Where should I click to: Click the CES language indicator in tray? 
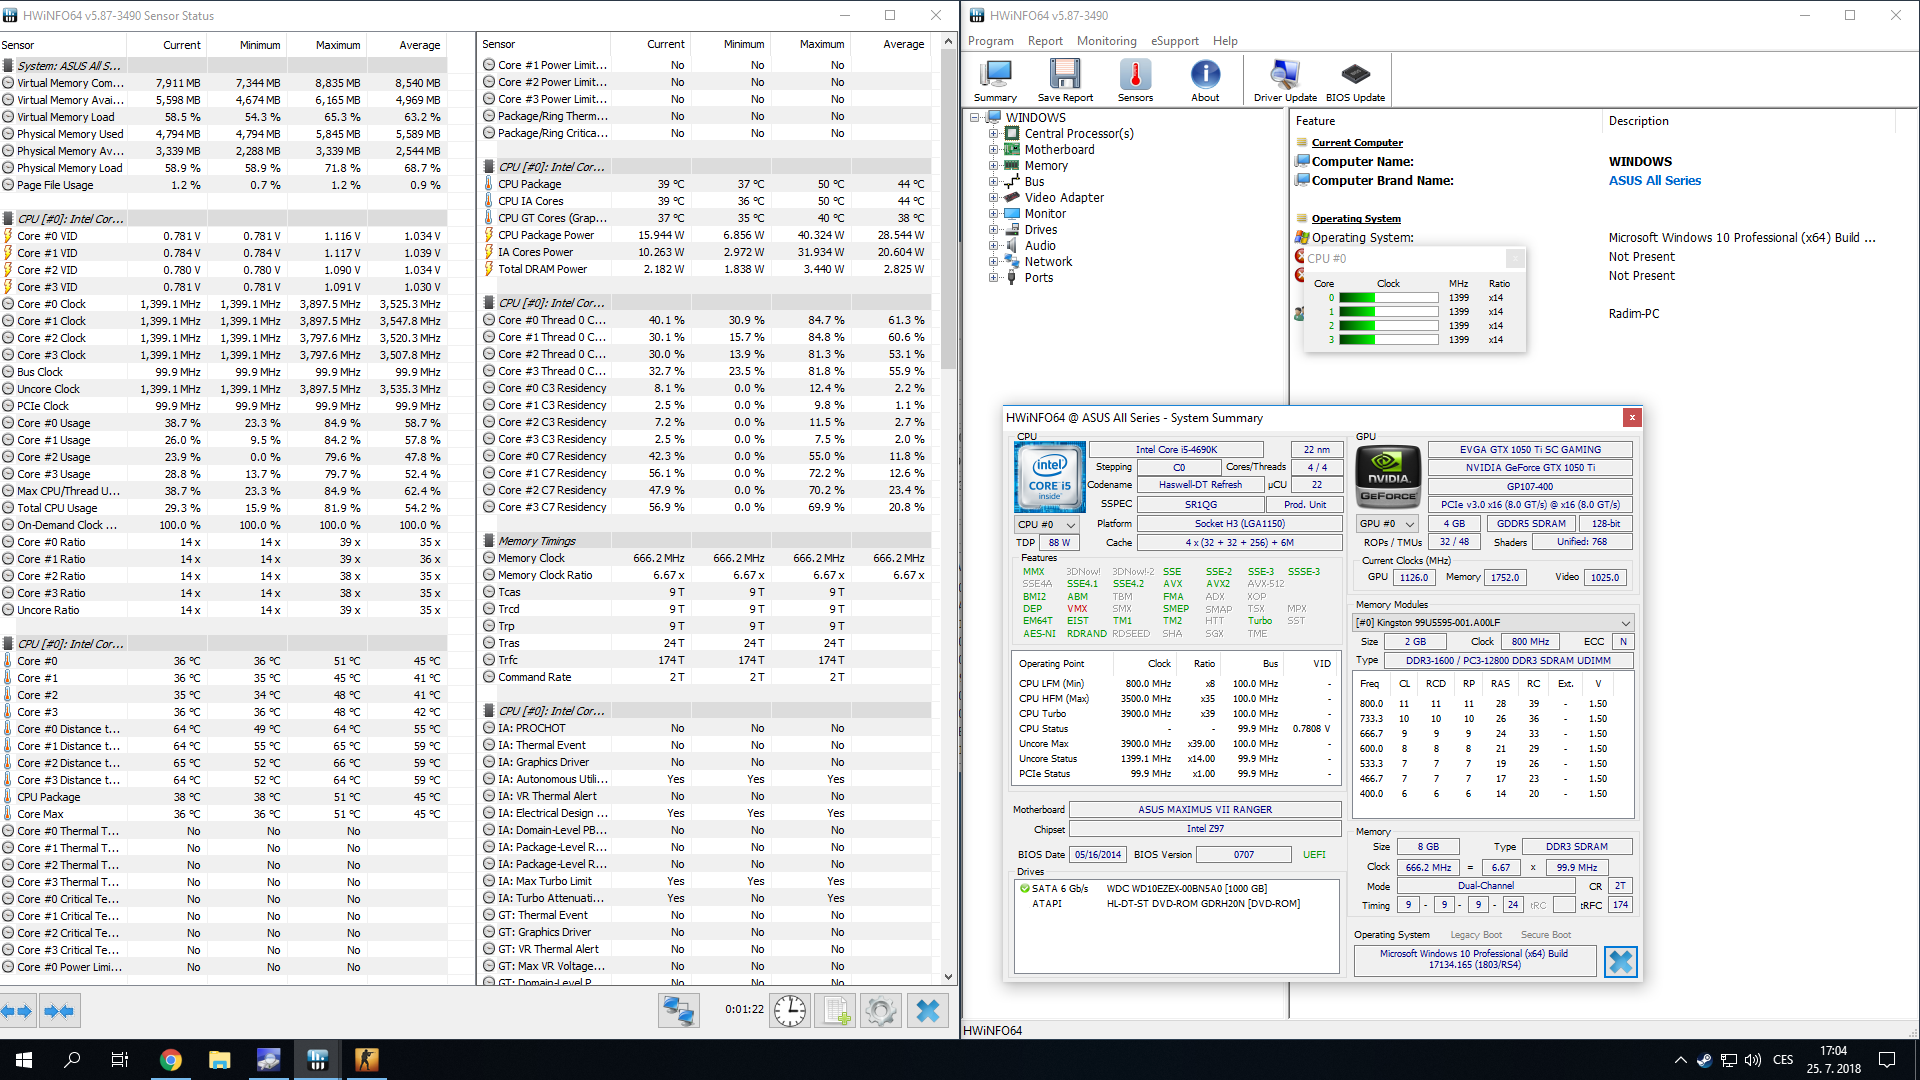pos(1783,1060)
